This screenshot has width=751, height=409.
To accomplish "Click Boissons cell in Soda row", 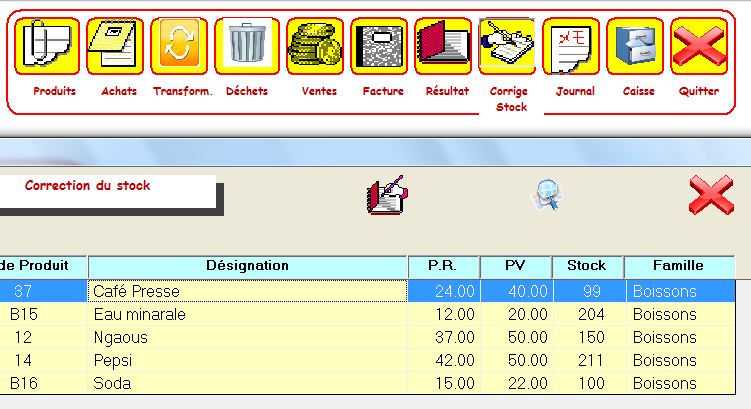I will 681,383.
